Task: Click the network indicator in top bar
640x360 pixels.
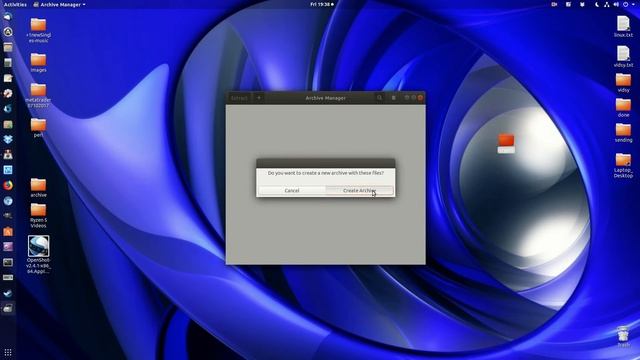Action: (607, 4)
